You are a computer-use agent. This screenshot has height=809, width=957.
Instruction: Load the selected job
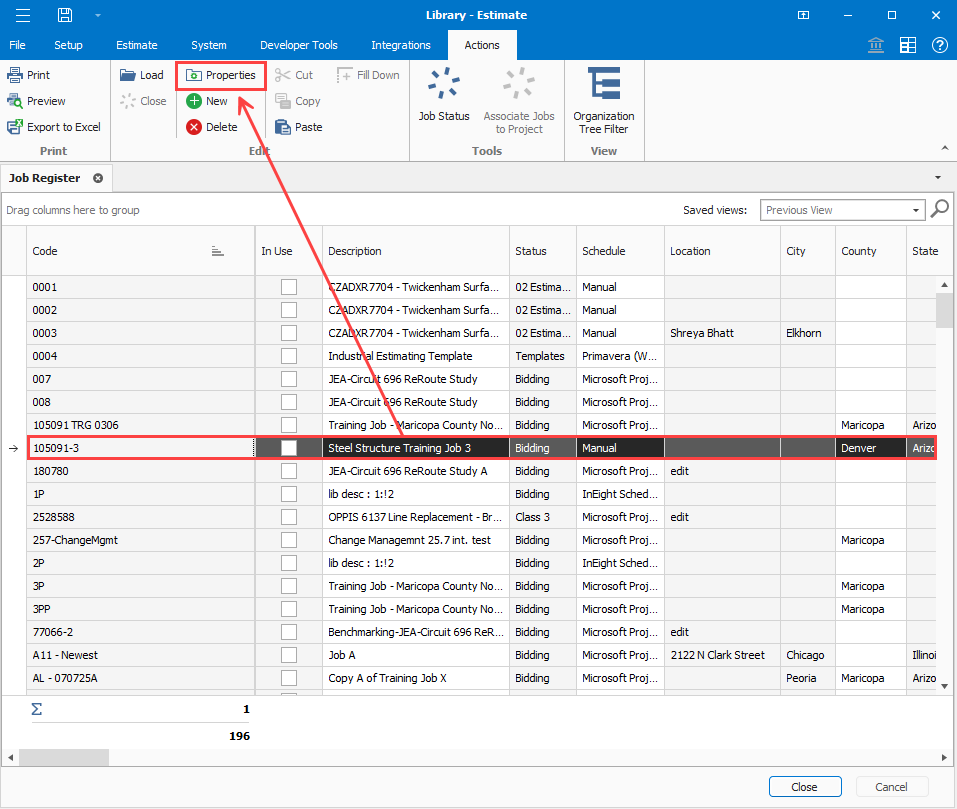click(142, 75)
